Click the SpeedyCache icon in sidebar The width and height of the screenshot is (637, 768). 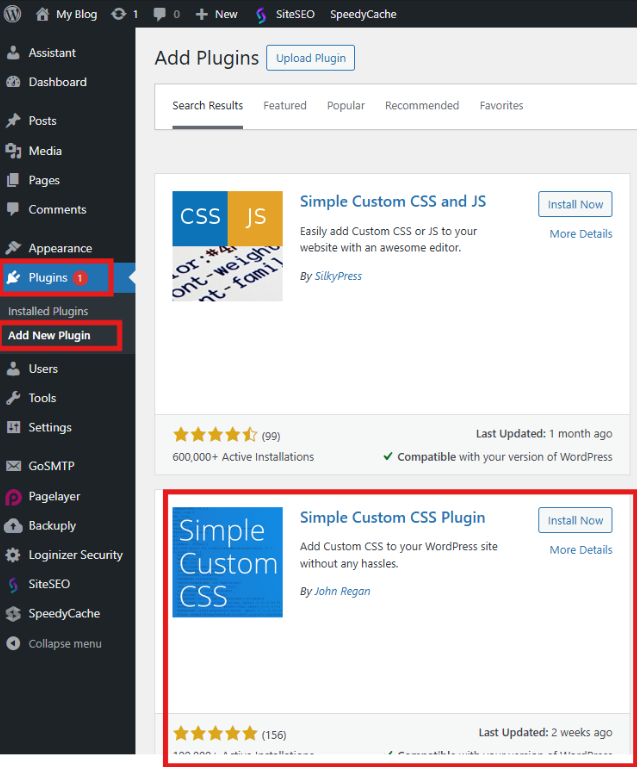pyautogui.click(x=13, y=614)
